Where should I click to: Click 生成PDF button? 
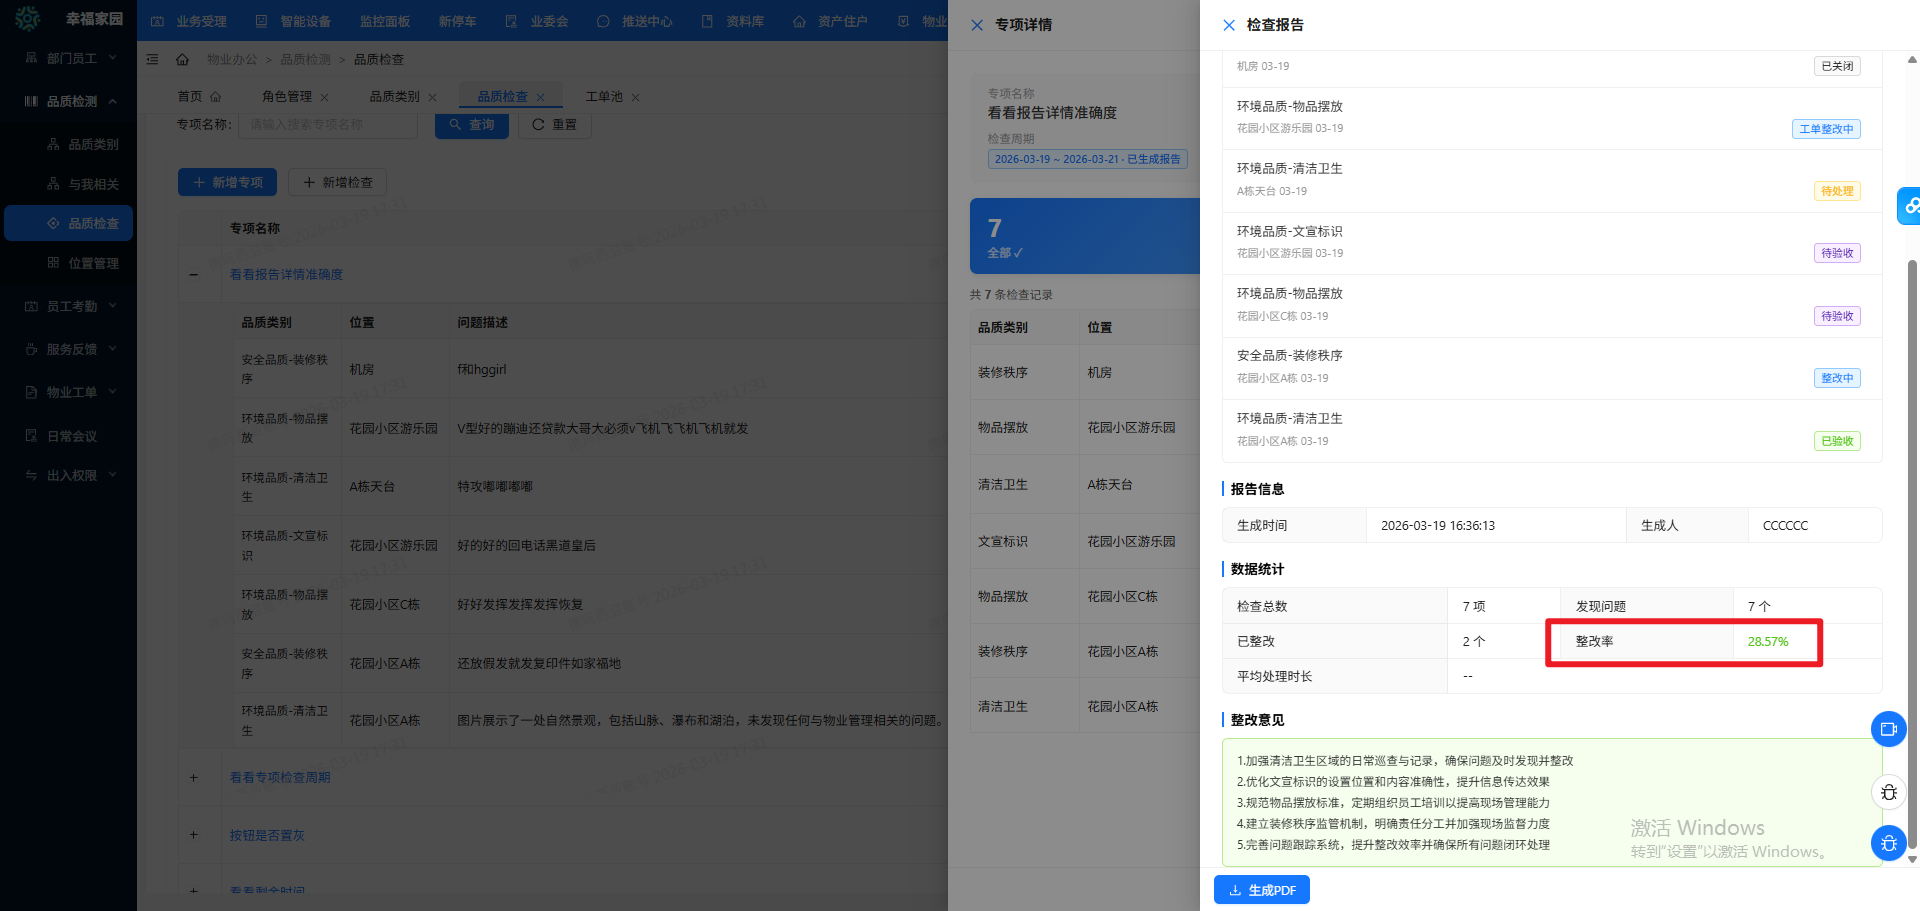[1261, 890]
